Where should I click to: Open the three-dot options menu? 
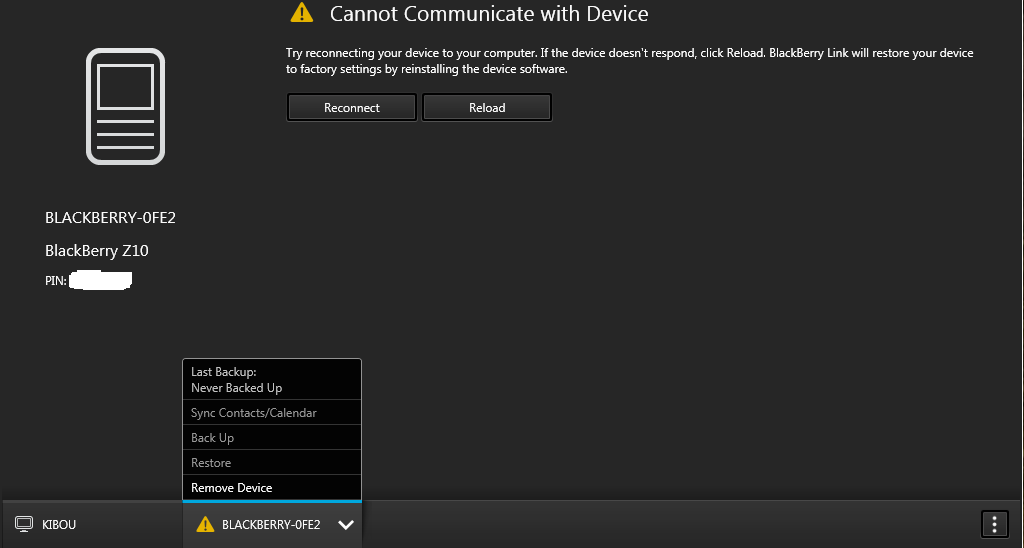pyautogui.click(x=993, y=524)
